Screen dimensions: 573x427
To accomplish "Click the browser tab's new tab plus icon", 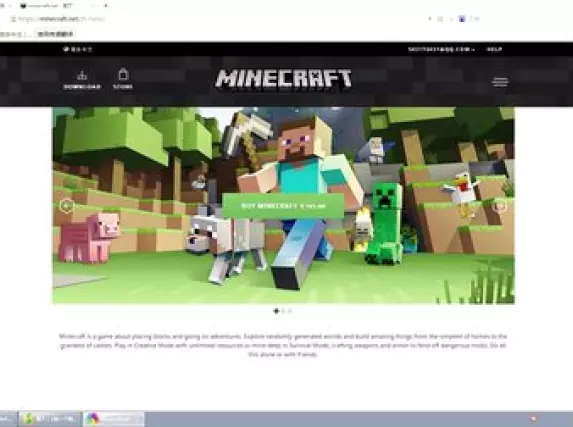I will [106, 5].
